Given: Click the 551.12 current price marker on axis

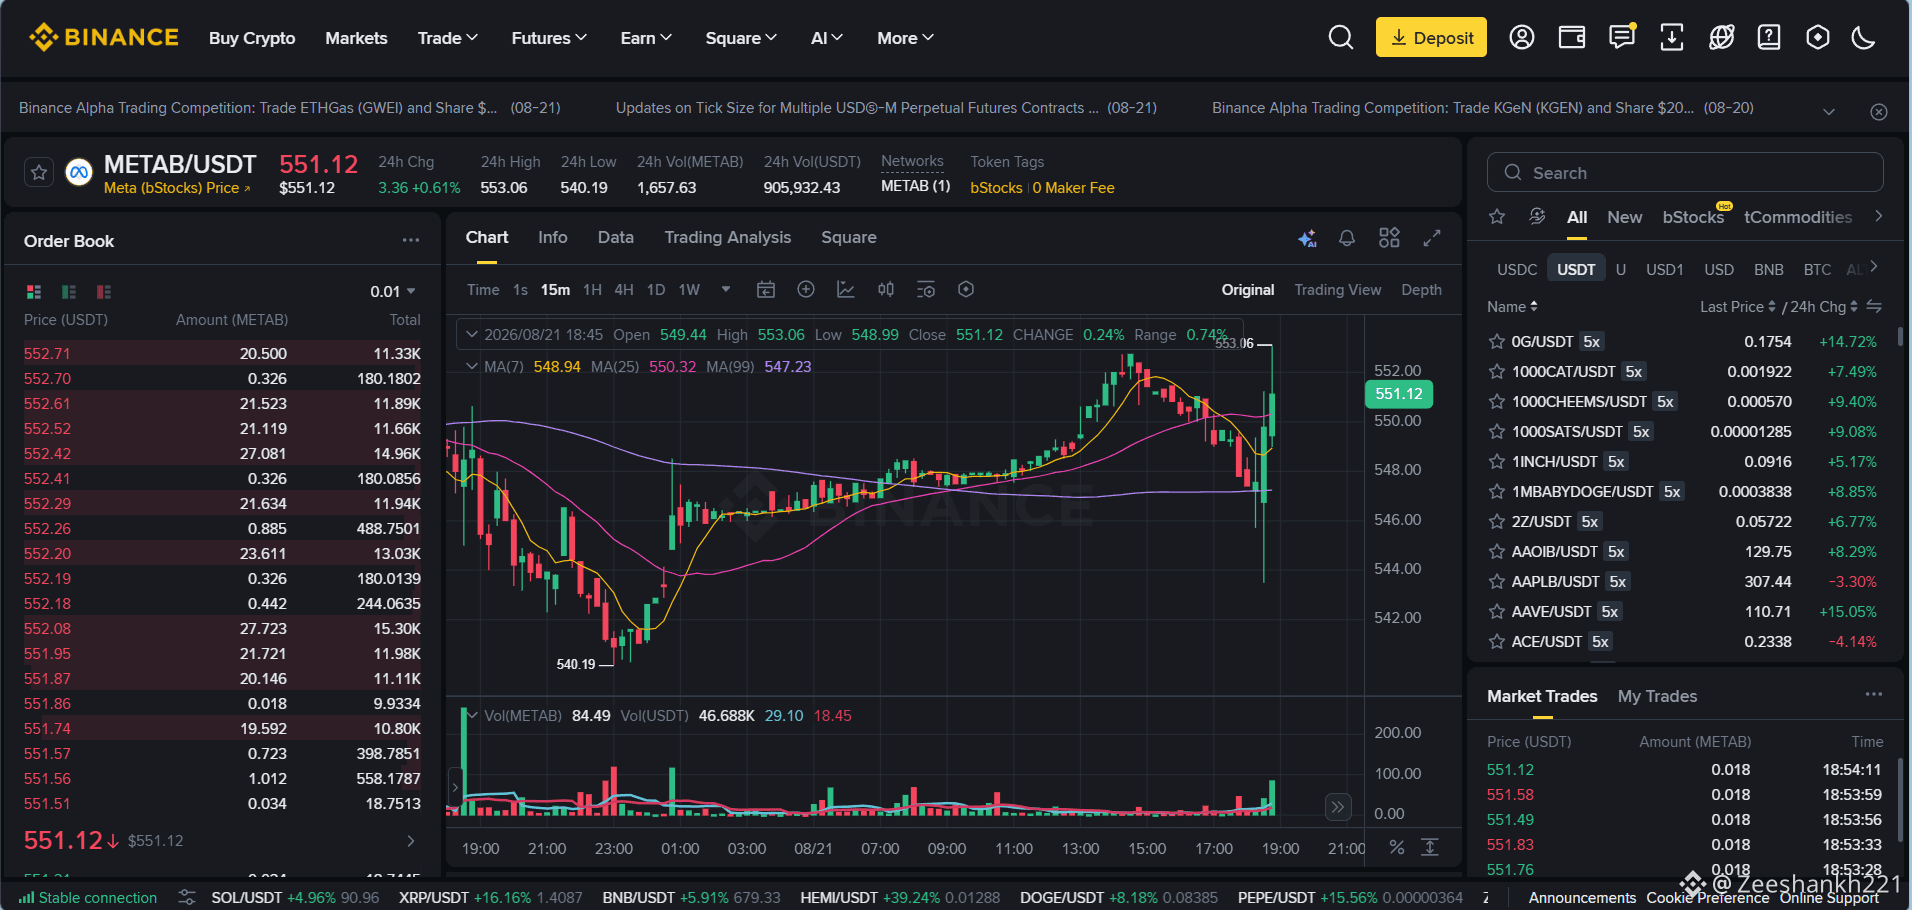Looking at the screenshot, I should [x=1398, y=394].
